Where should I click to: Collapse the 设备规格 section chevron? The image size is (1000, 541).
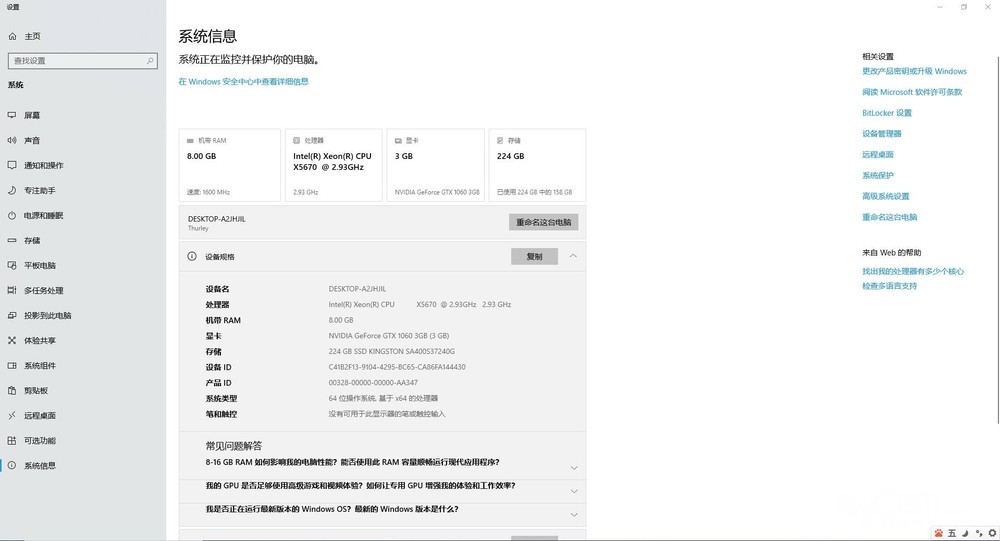(573, 256)
